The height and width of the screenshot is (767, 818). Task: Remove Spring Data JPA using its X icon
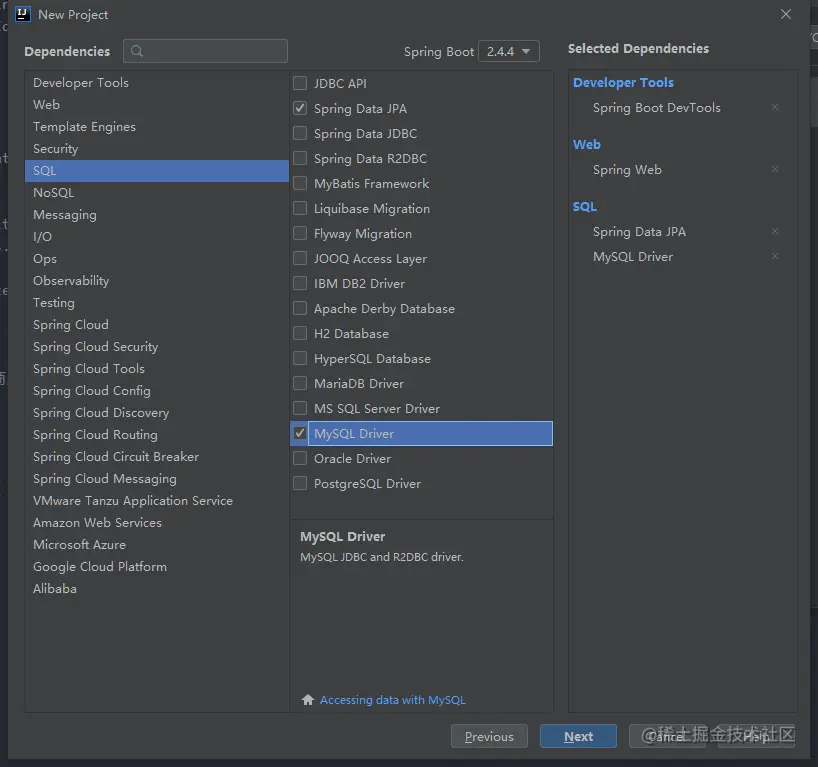point(775,232)
